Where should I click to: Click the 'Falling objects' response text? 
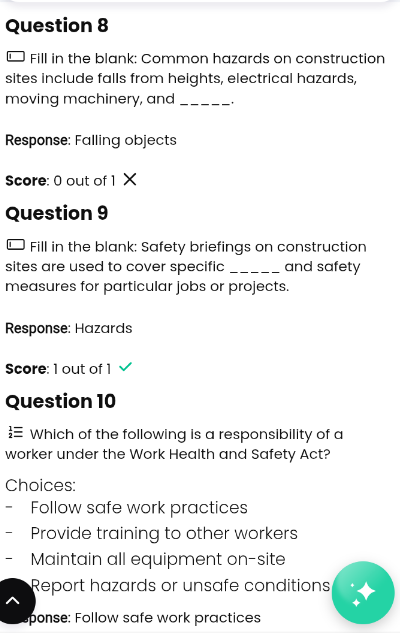coord(126,140)
